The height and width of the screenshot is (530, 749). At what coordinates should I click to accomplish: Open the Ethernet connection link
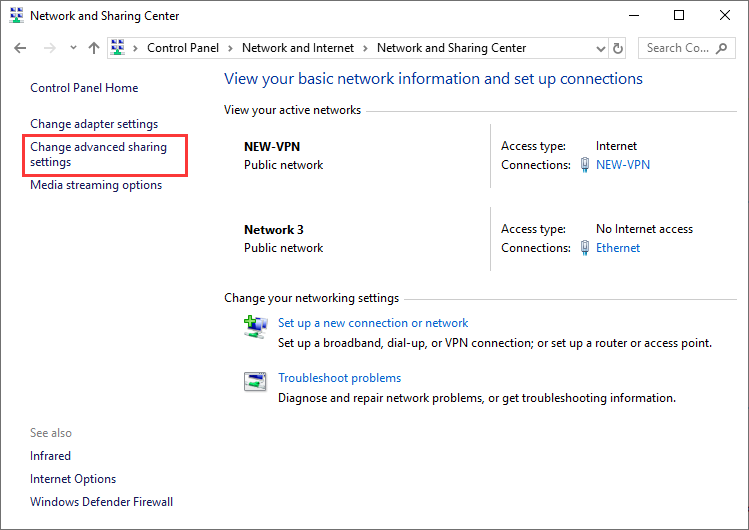[x=618, y=248]
